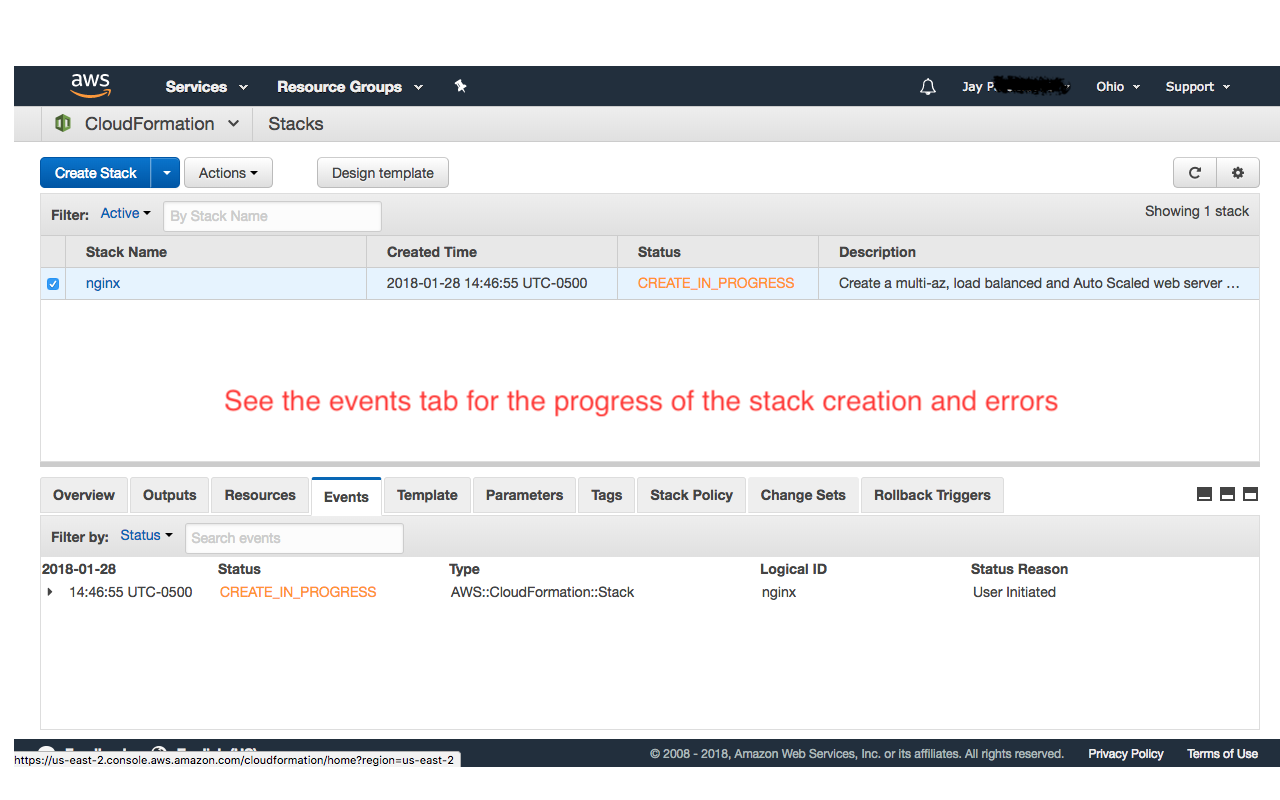Switch to the Resources tab

pyautogui.click(x=260, y=495)
